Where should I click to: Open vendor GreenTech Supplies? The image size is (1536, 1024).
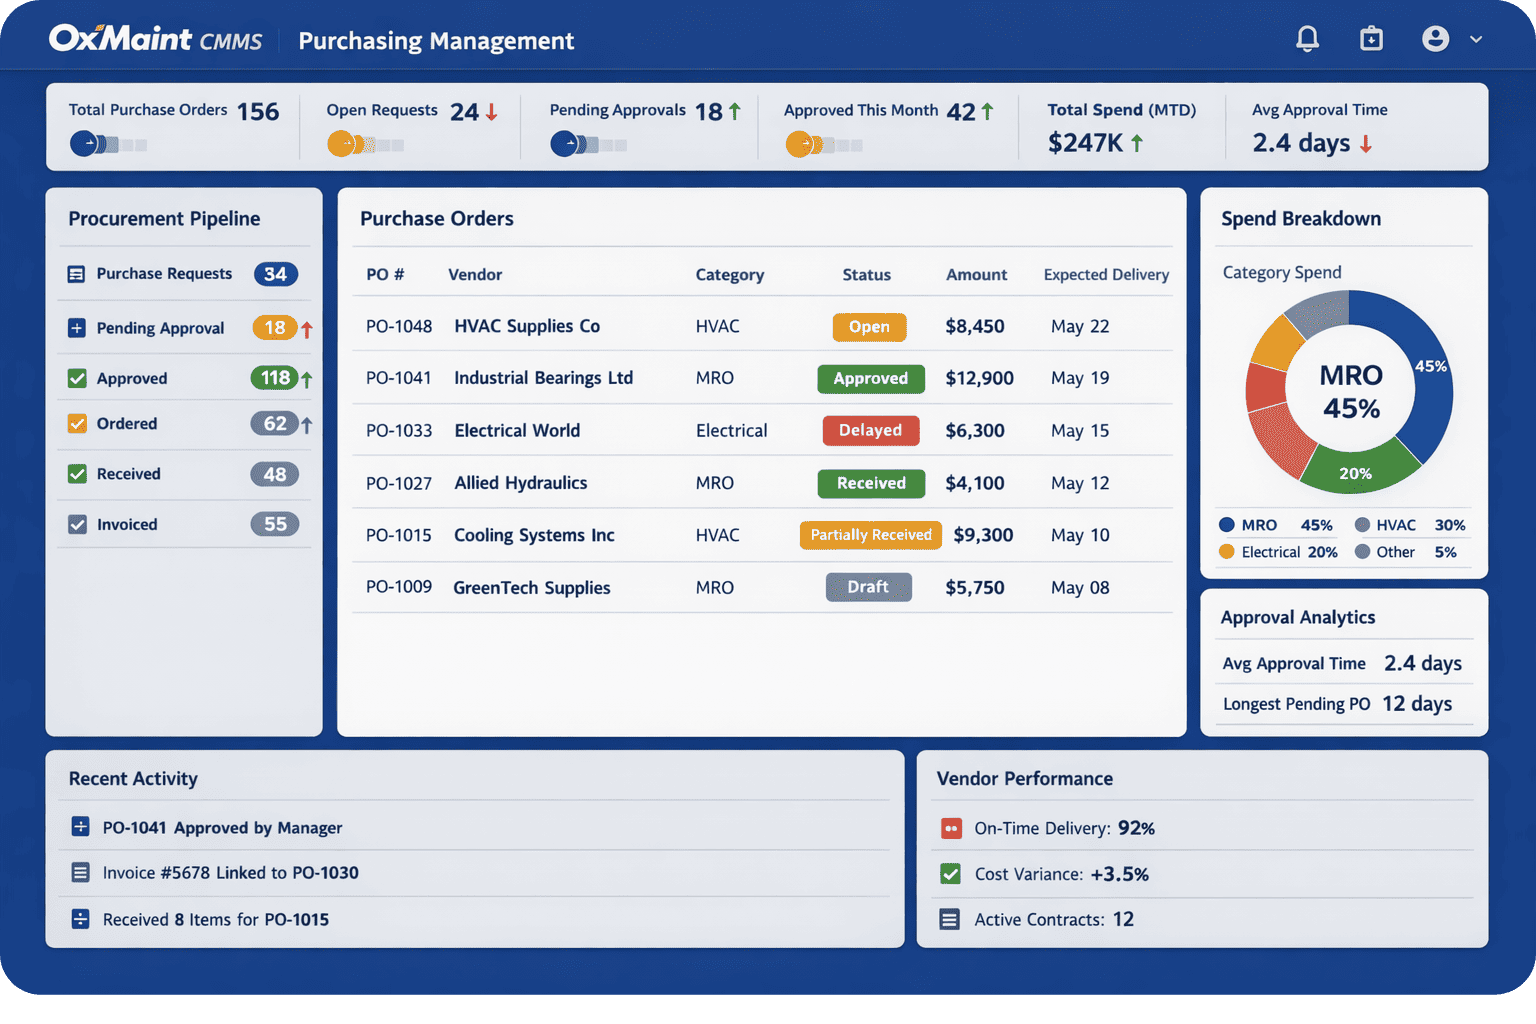coord(532,588)
